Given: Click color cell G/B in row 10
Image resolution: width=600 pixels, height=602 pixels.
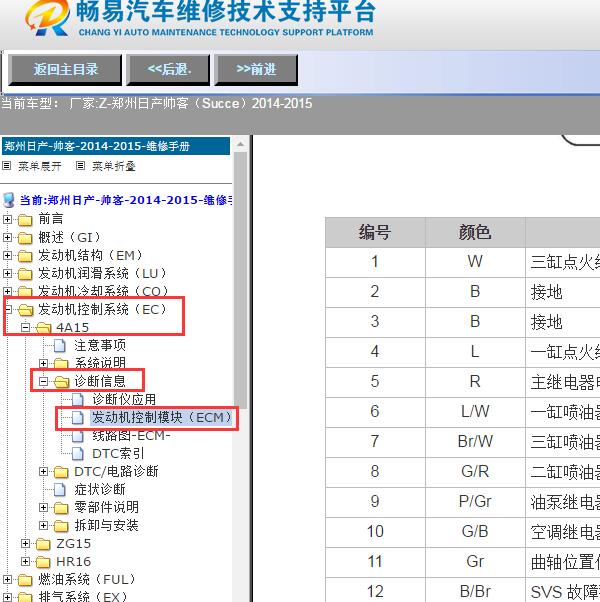Looking at the screenshot, I should (x=475, y=532).
